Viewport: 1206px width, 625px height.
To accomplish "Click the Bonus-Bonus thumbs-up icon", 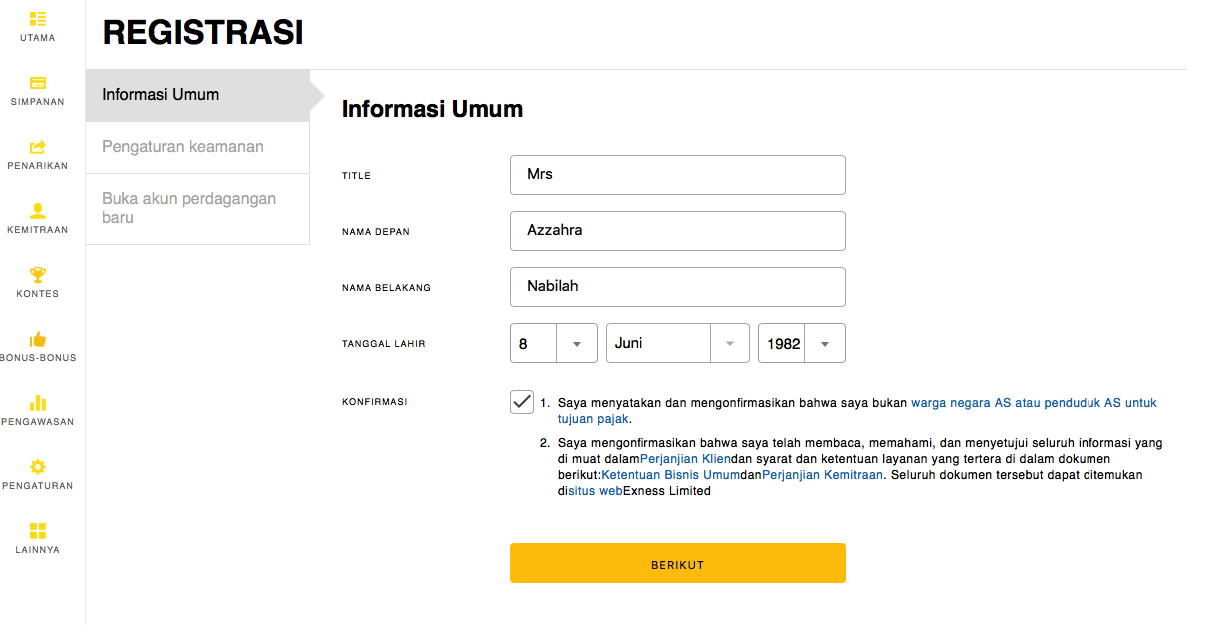I will (38, 339).
